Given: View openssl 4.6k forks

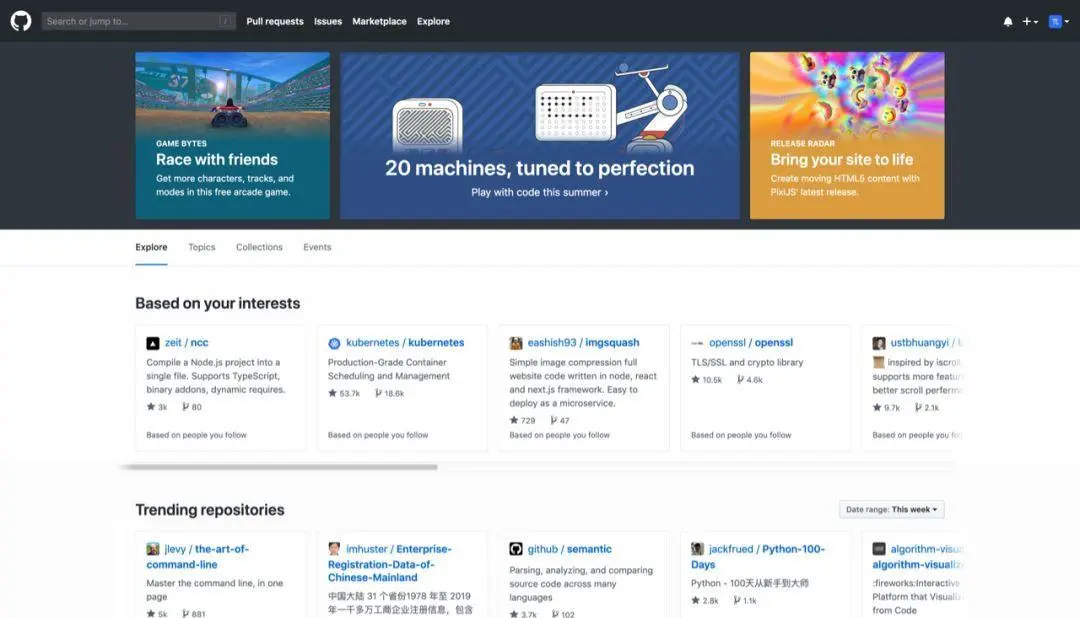Looking at the screenshot, I should point(750,380).
